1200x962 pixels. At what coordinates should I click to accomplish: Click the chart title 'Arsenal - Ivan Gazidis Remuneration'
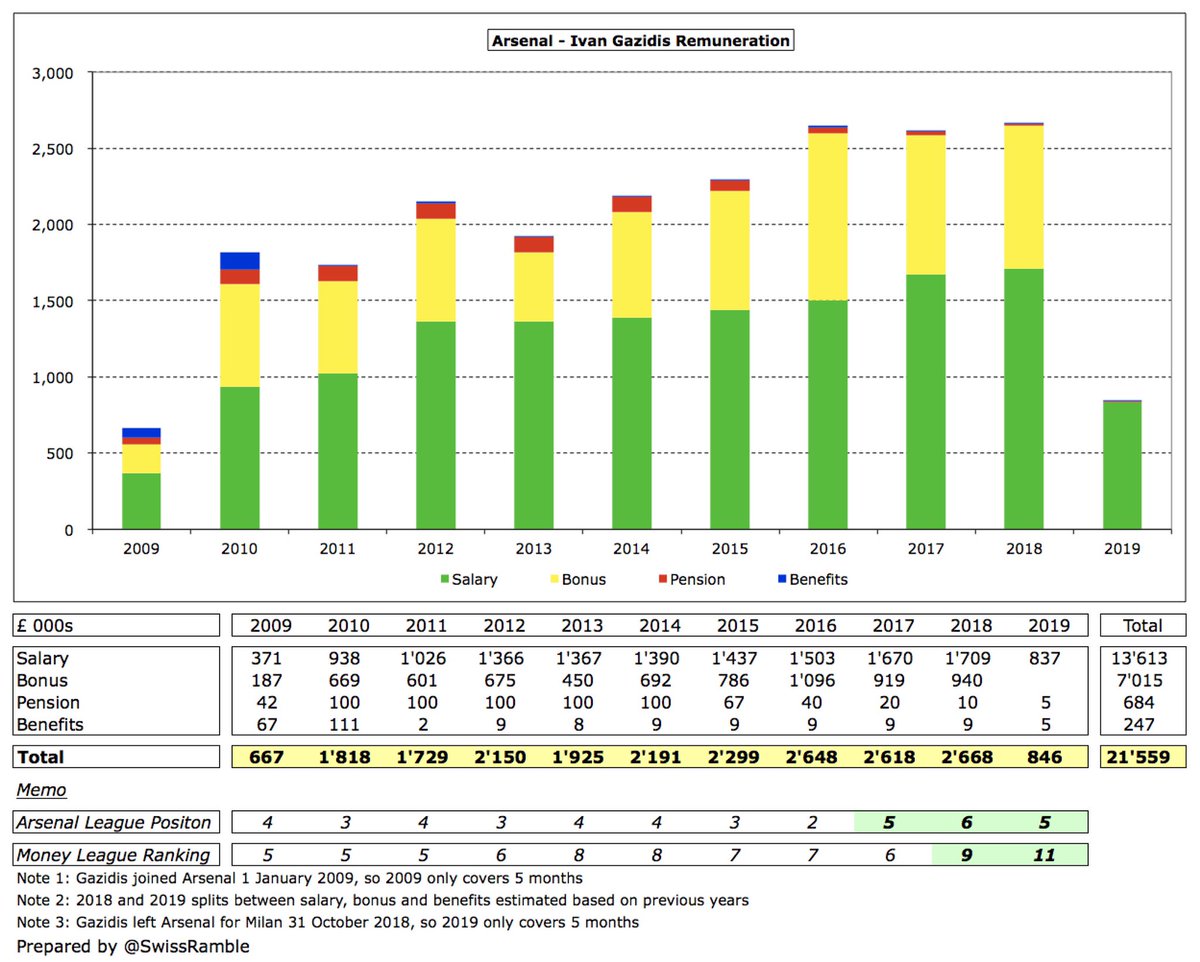(x=640, y=41)
